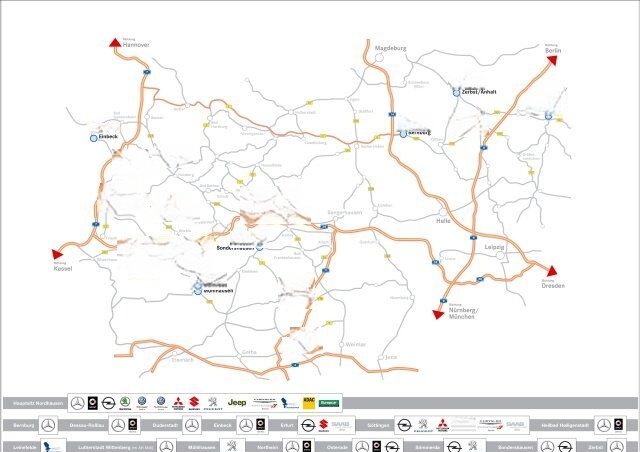
Task: Click the 'Hannover' direction label
Action: click(x=136, y=45)
